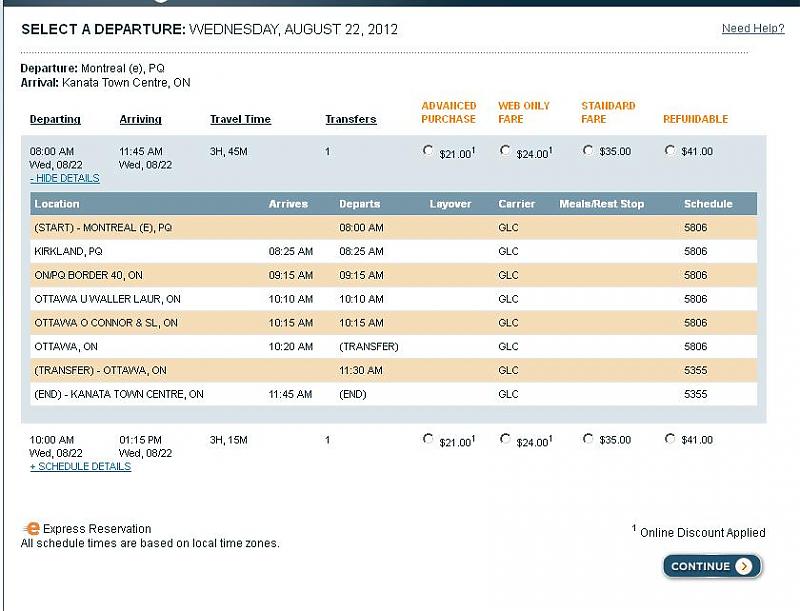Sort by the Travel Time header

240,119
